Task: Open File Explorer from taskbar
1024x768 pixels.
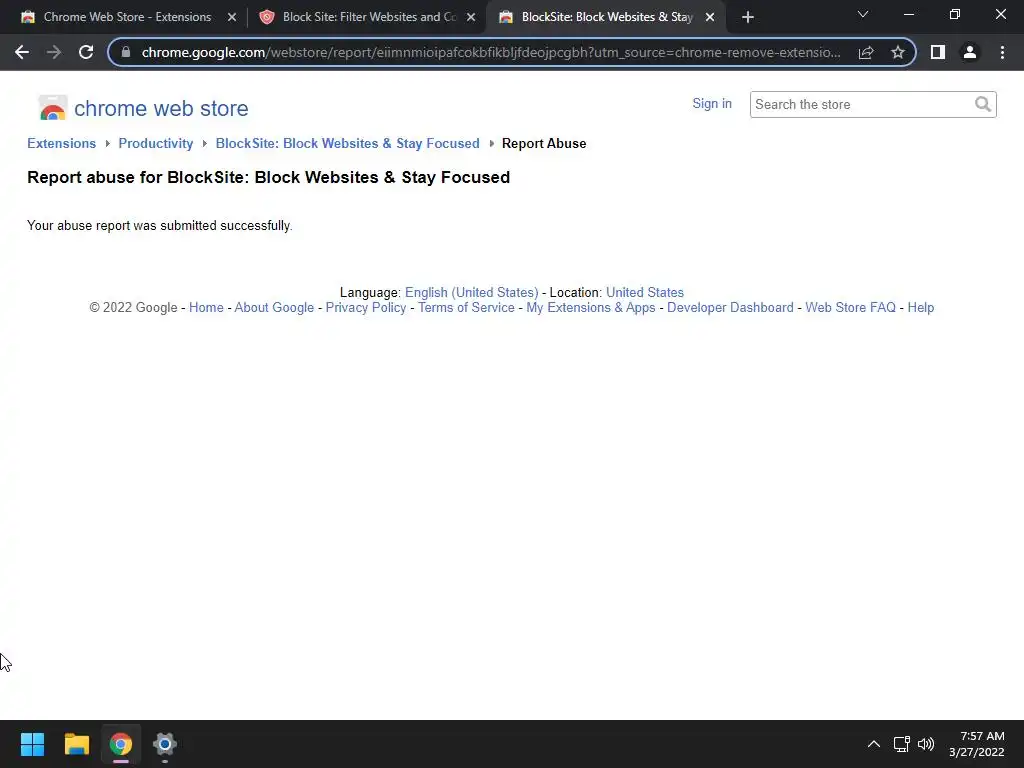Action: coord(76,744)
